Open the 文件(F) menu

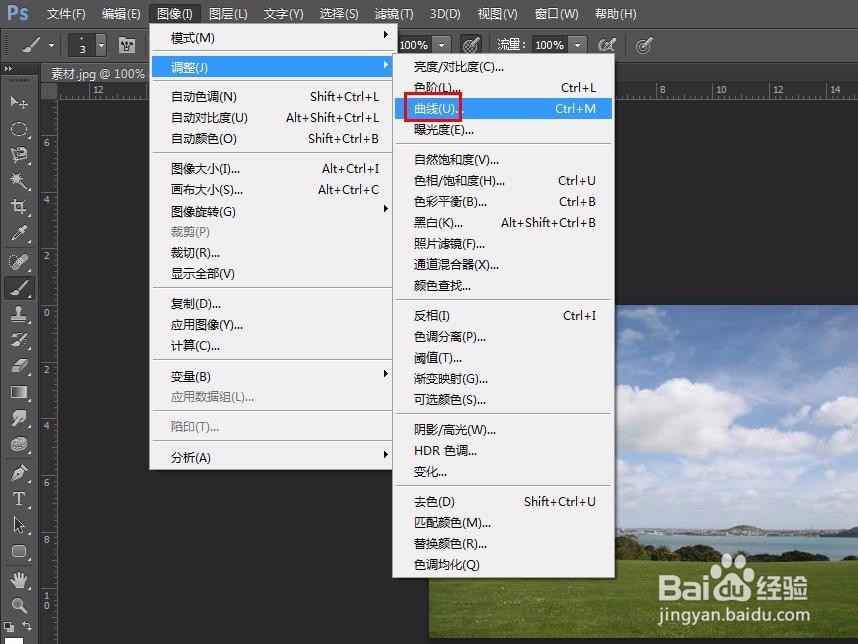[x=66, y=14]
